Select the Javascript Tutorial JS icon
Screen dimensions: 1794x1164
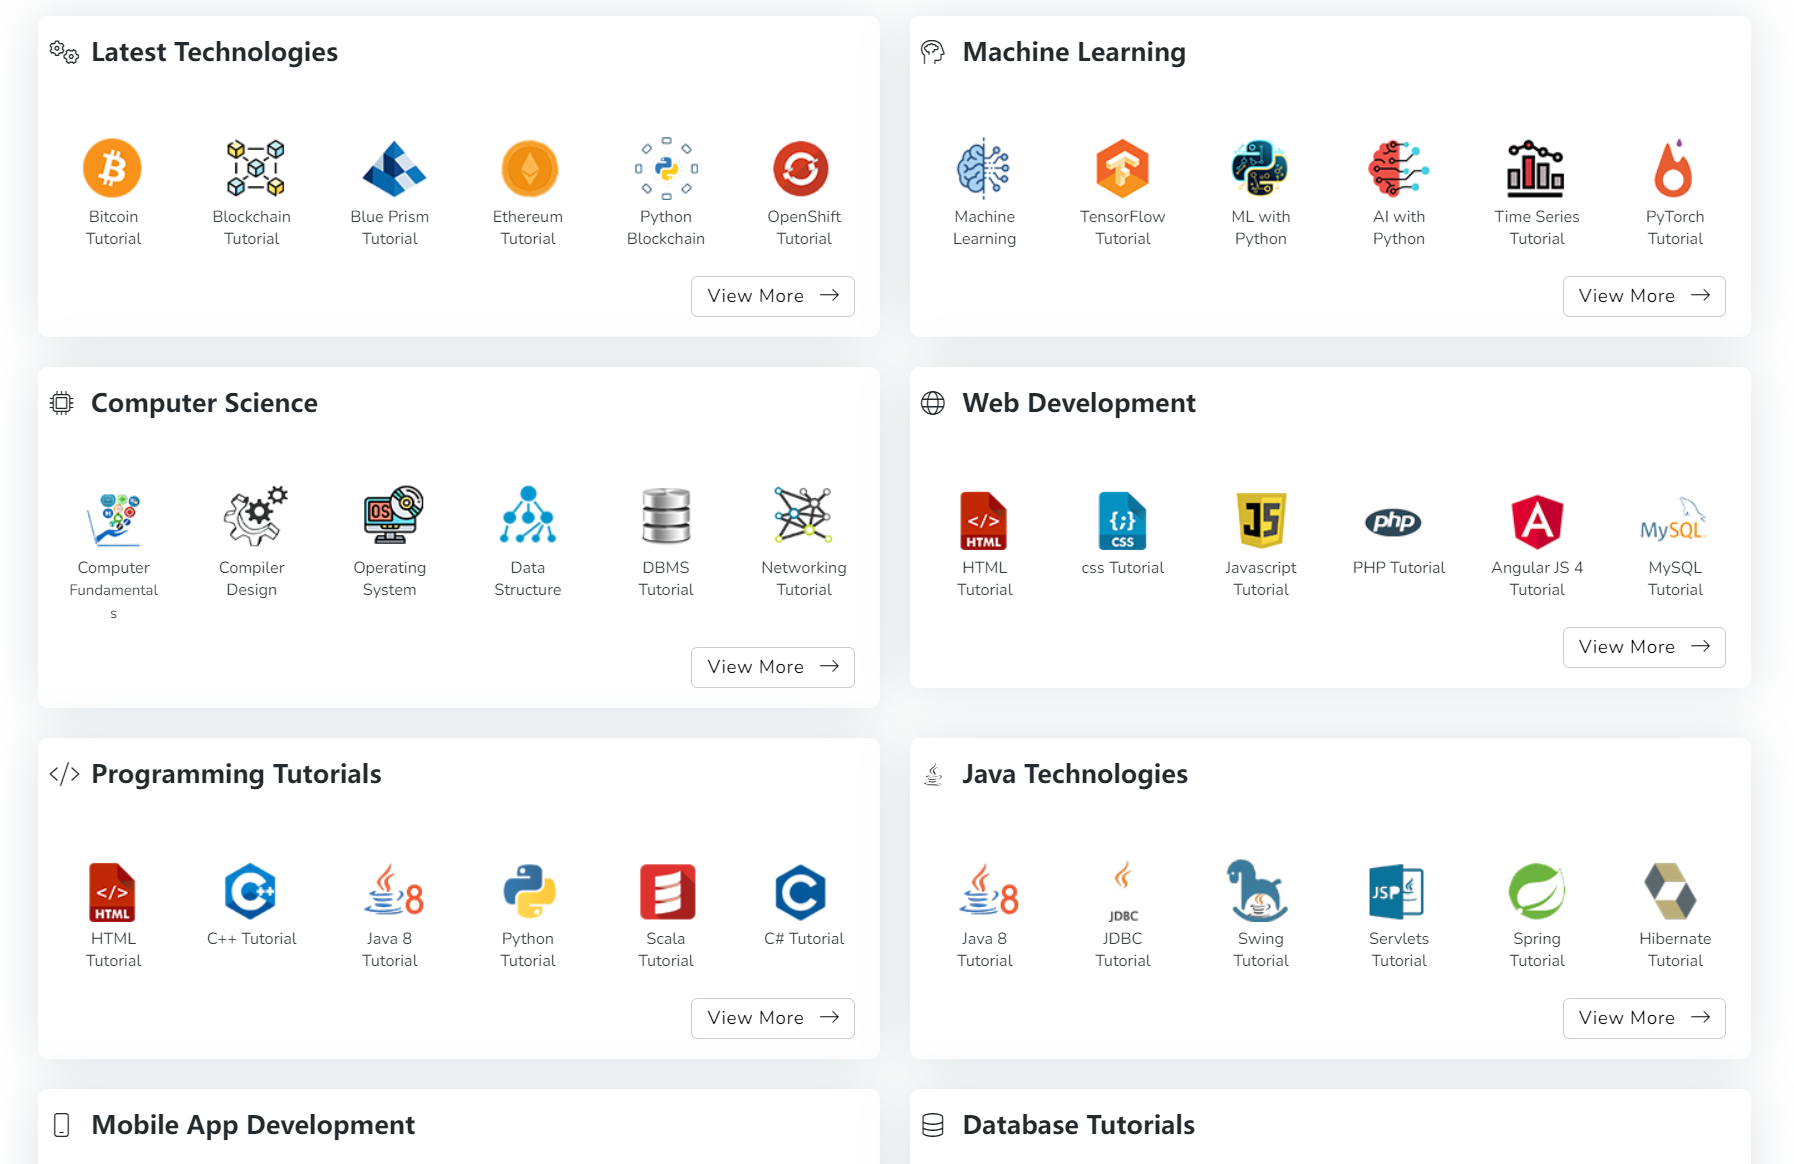pos(1260,520)
